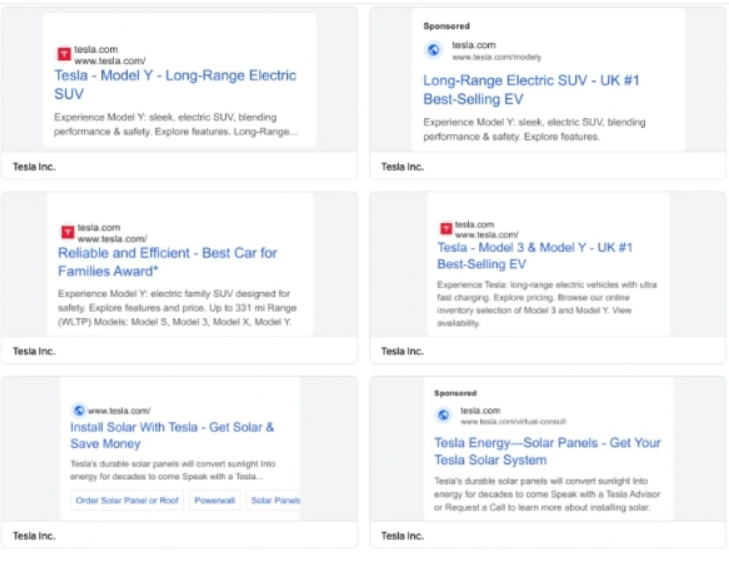
Task: Click 'Sponsored' label in the UK #1 Best-Selling ad
Action: pos(446,26)
